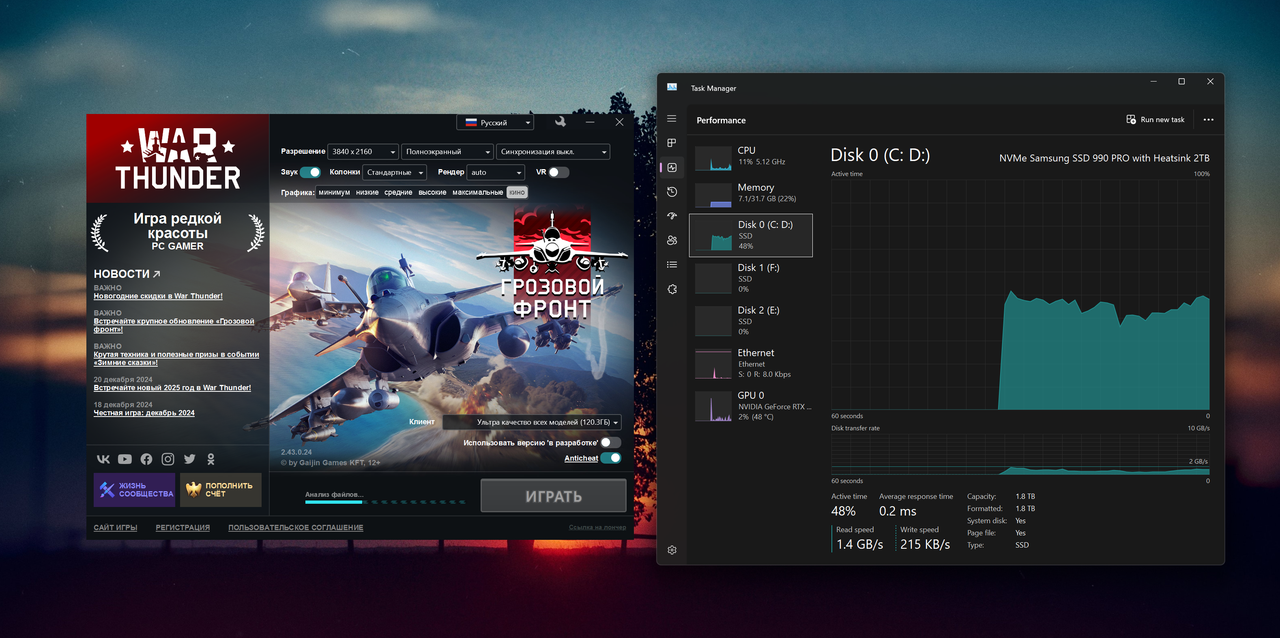This screenshot has width=1280, height=638.
Task: Open the Instagram icon in launcher
Action: click(168, 459)
